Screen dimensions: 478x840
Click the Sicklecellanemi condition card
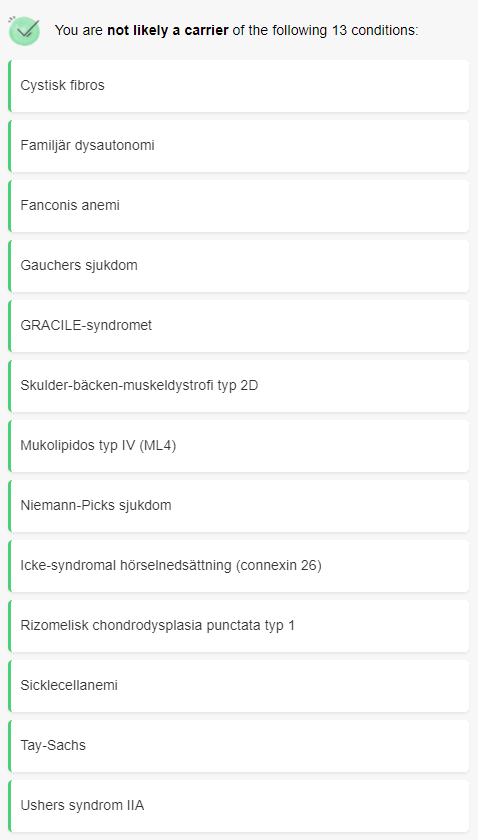239,686
